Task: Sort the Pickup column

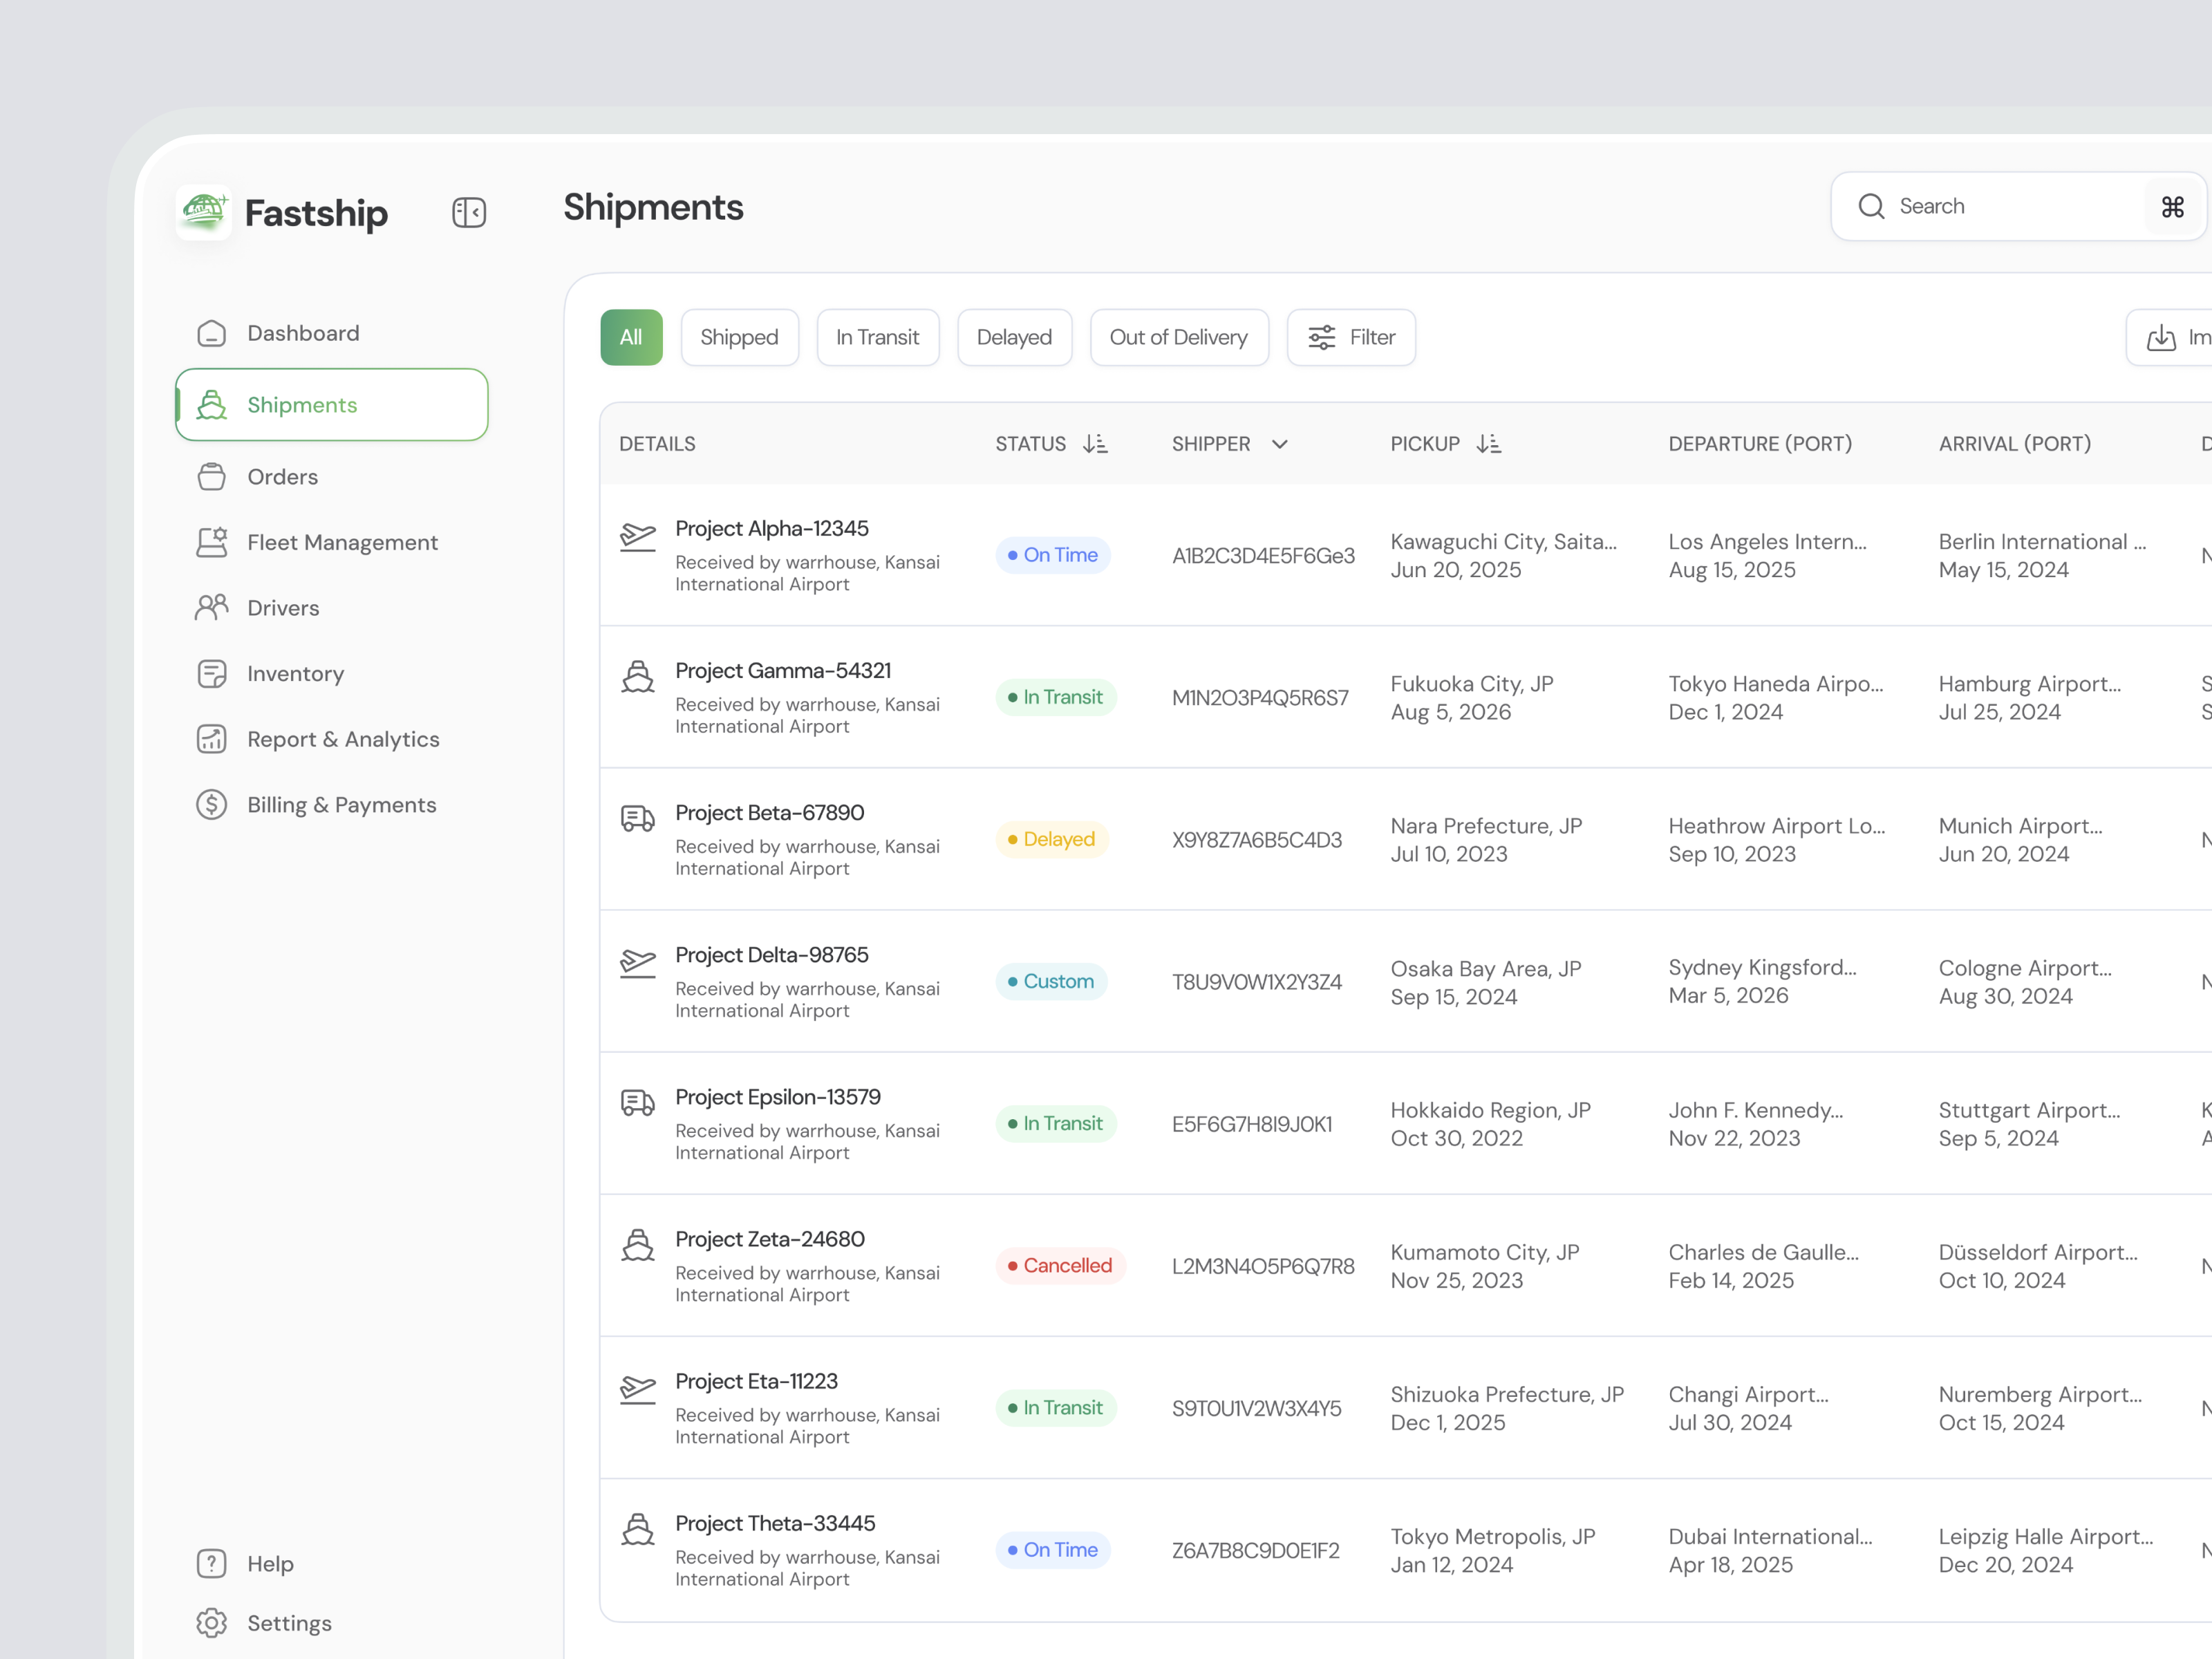Action: click(x=1489, y=444)
